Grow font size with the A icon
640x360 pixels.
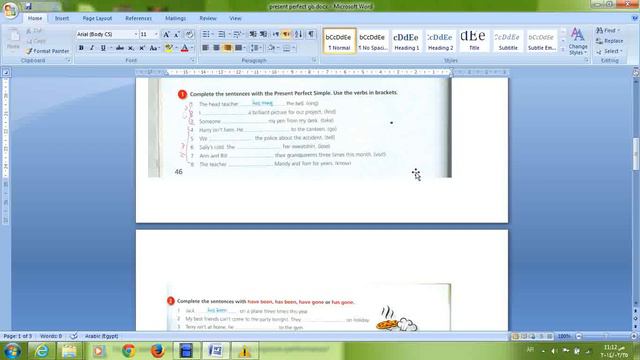pos(166,35)
